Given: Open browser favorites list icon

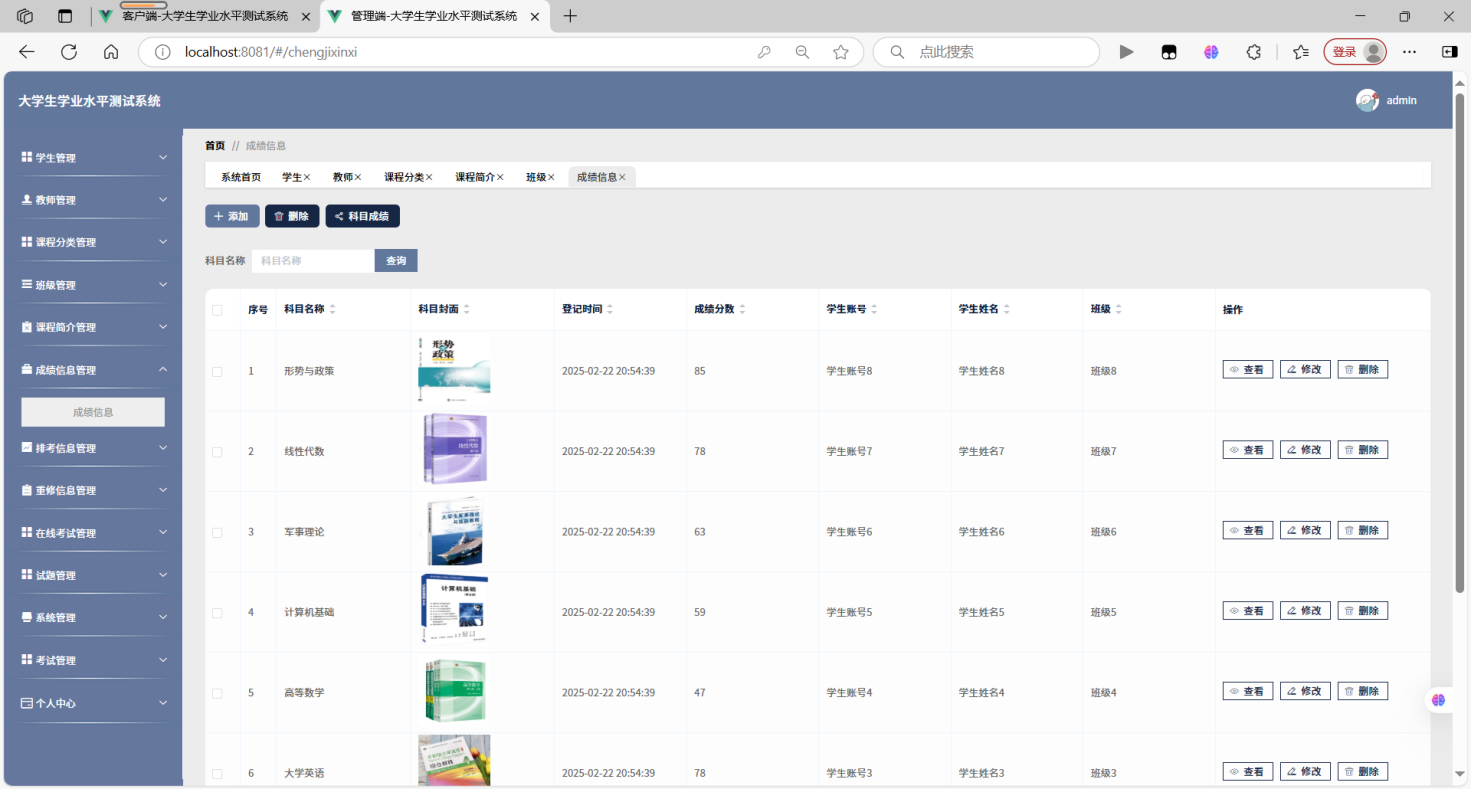Looking at the screenshot, I should (x=1300, y=52).
